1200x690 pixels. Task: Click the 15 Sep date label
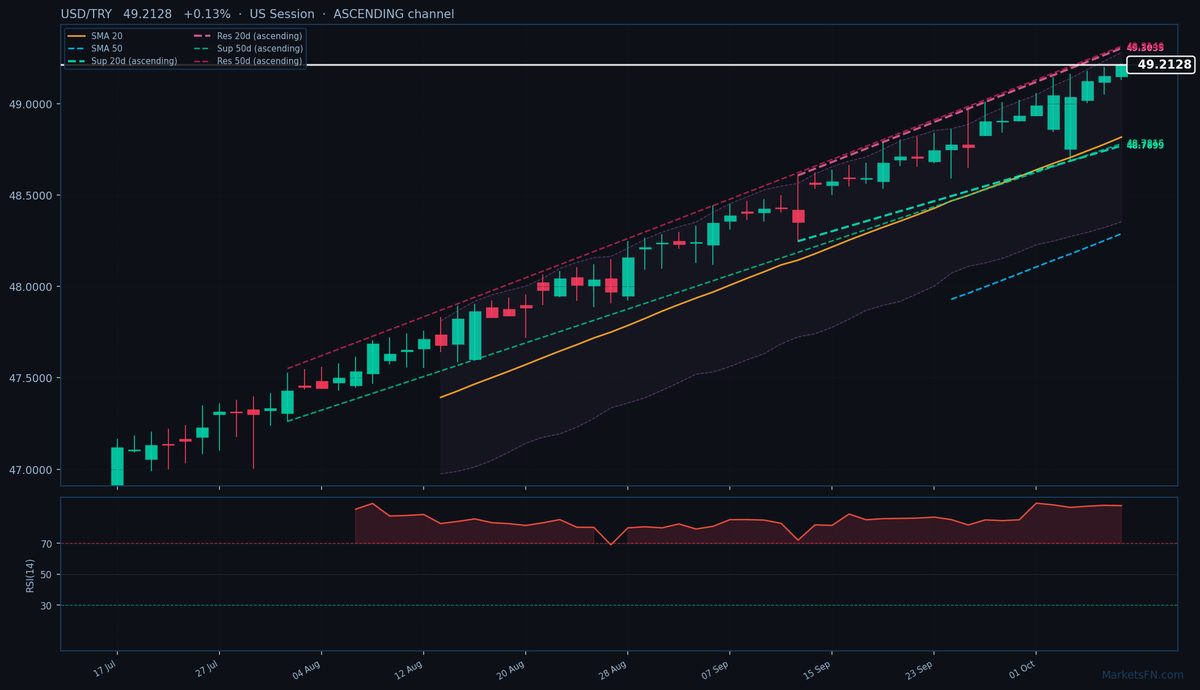(x=818, y=668)
